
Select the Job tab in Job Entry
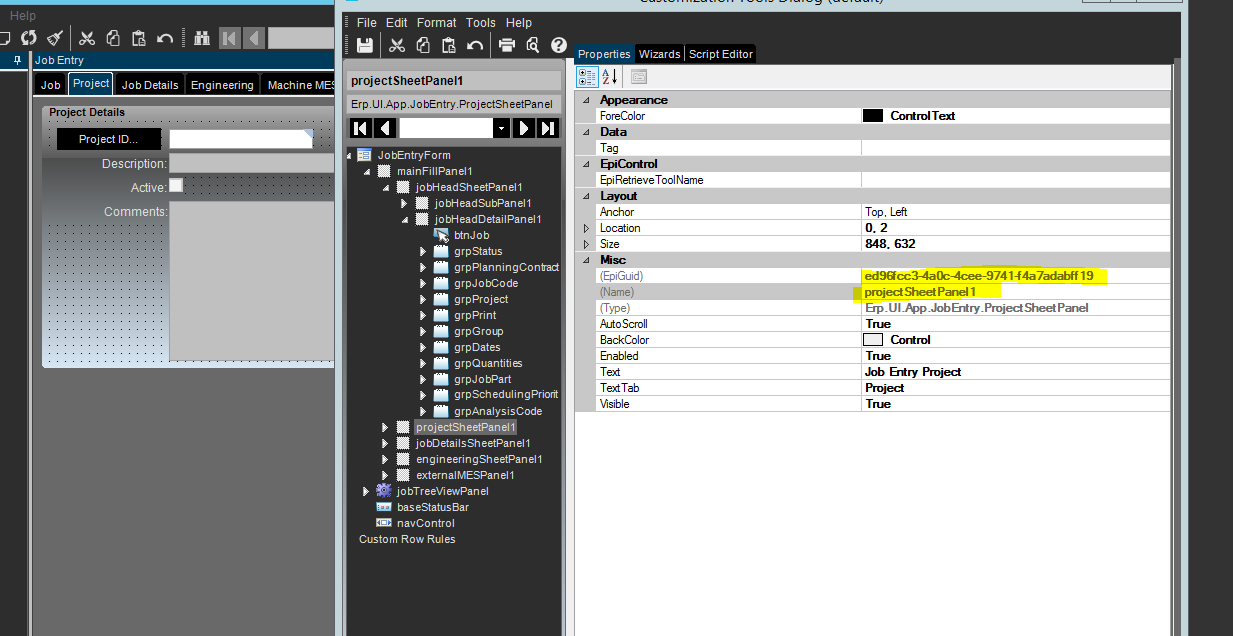(51, 85)
